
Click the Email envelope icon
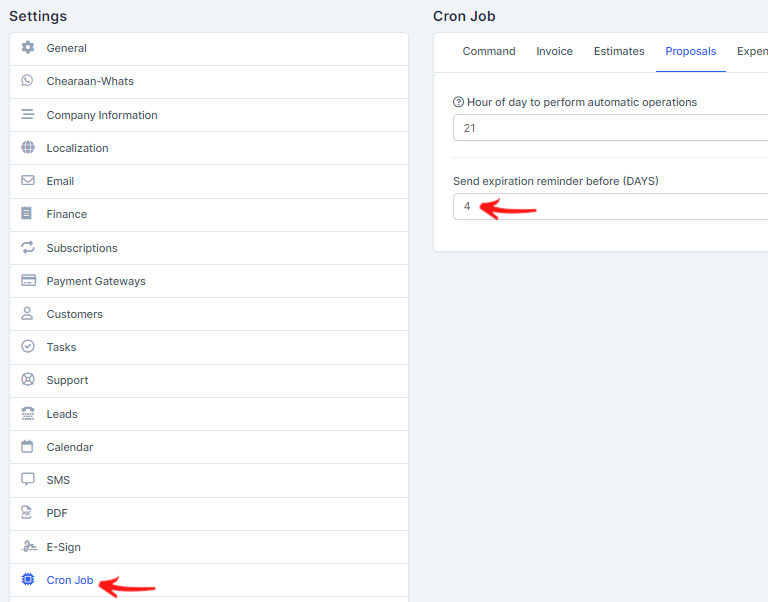point(28,181)
